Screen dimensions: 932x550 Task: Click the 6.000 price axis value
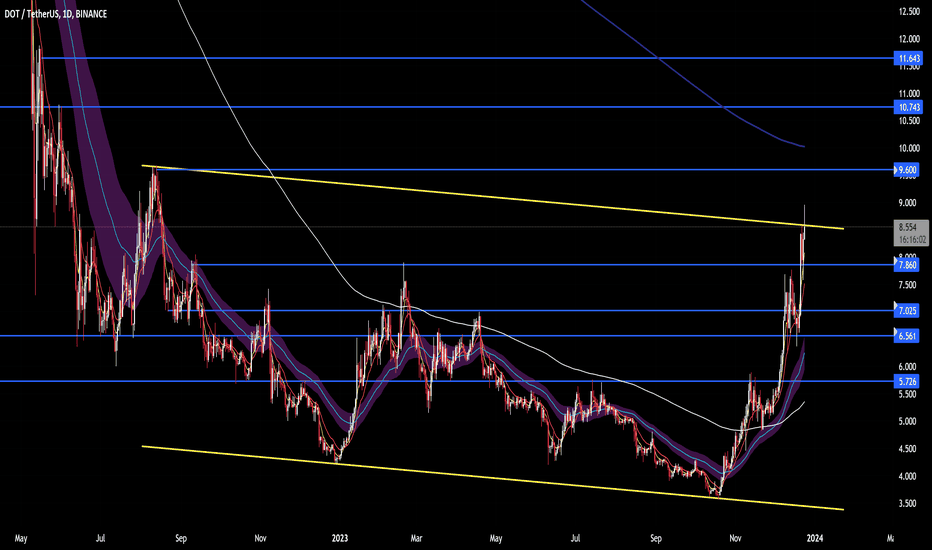908,367
